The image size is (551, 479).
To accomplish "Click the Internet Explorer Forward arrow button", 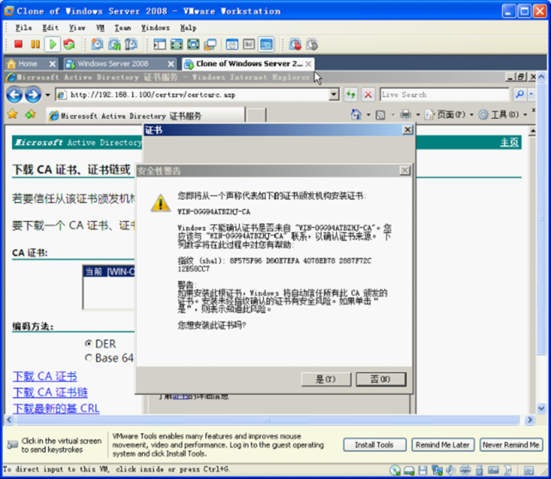I will coord(33,95).
